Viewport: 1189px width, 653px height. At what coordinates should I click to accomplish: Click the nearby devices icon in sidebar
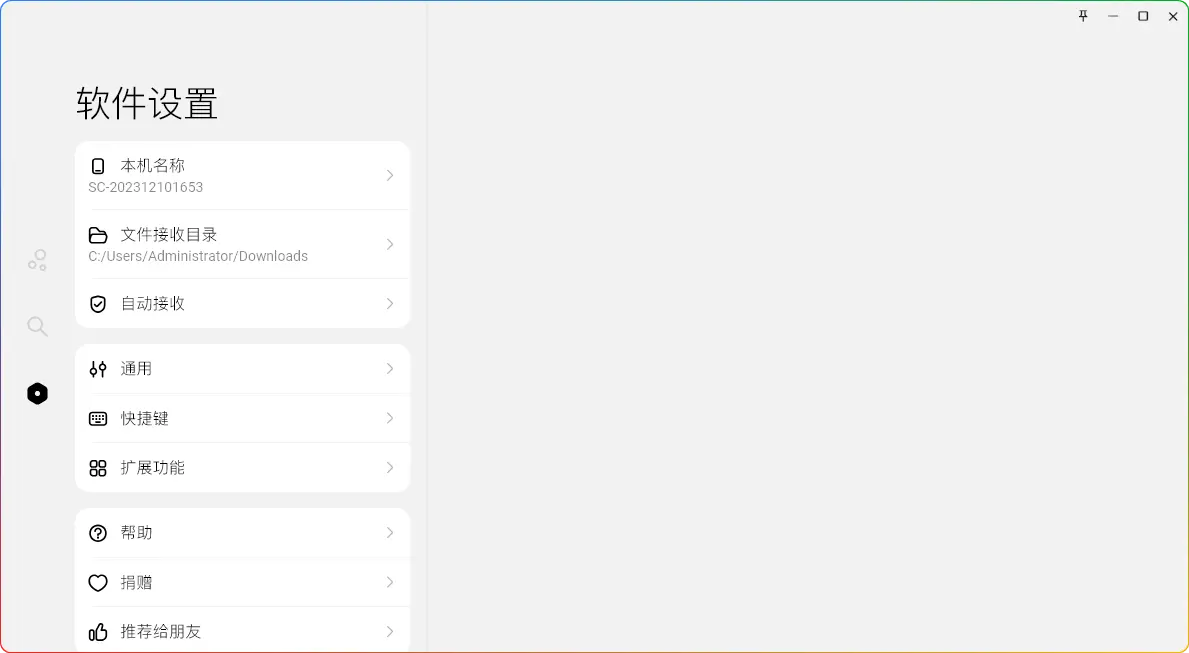(x=37, y=261)
